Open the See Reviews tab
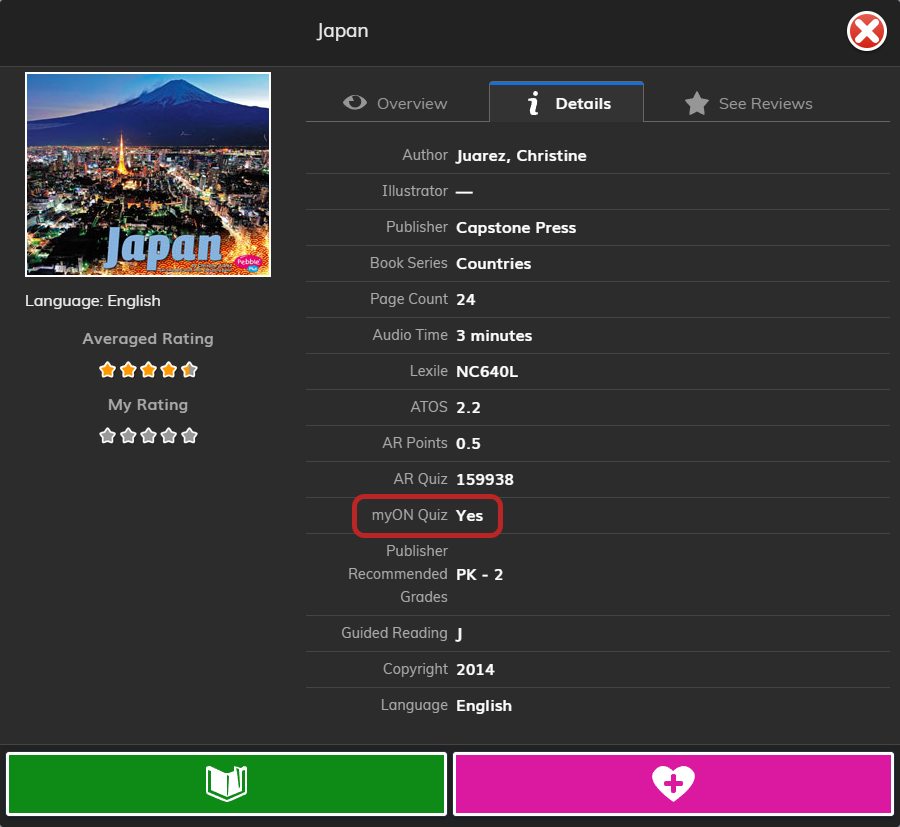Screen dimensions: 900x827 pyautogui.click(x=748, y=102)
